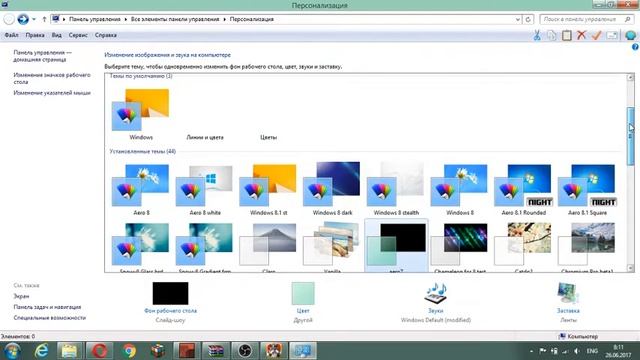Go up one level with the up arrow
The image size is (640, 360).
click(44, 19)
